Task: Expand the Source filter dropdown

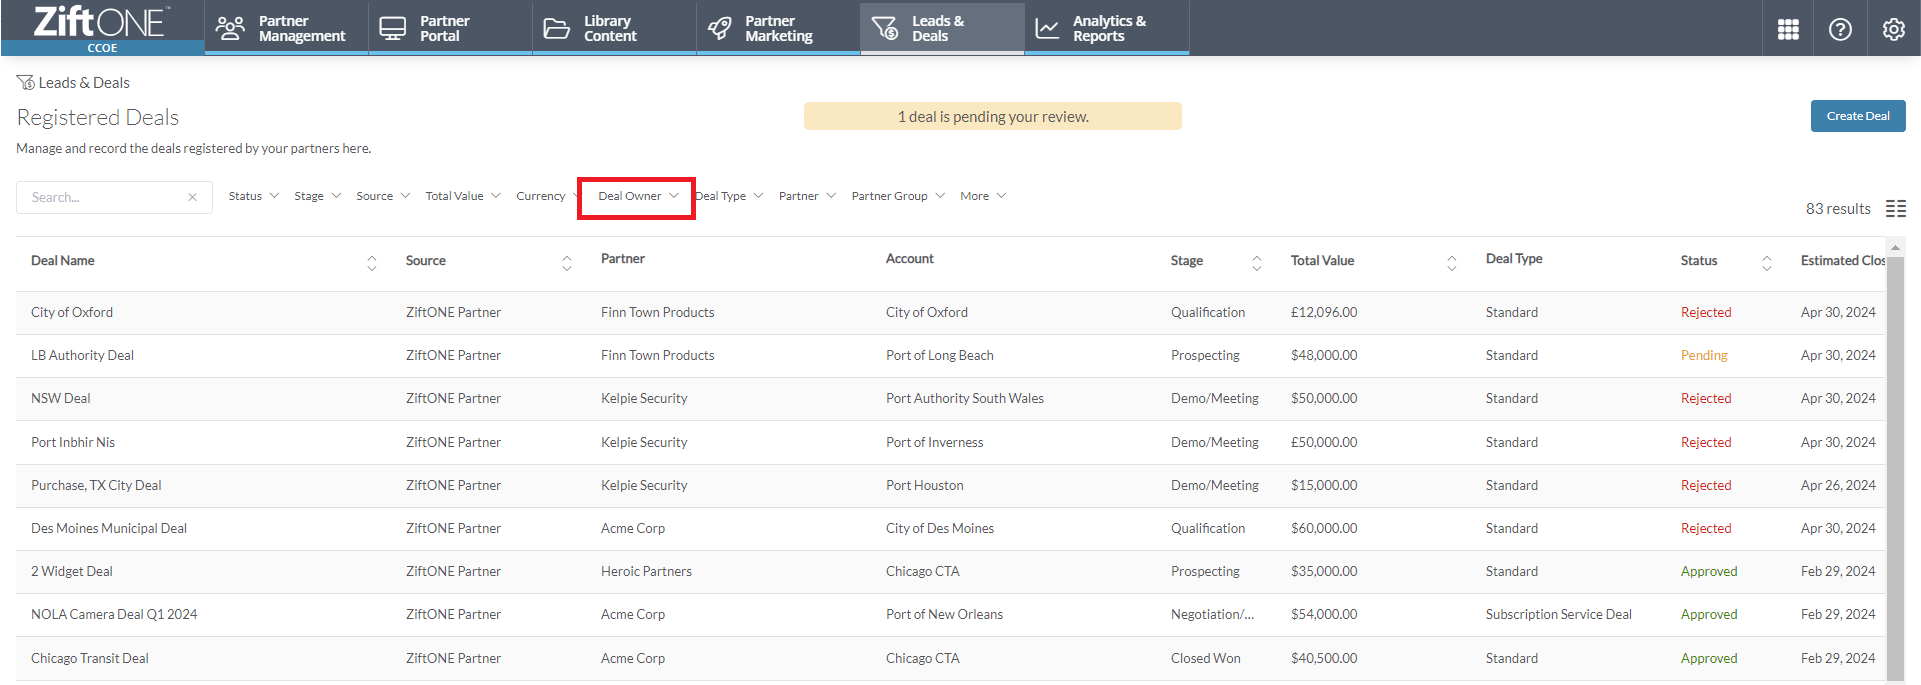Action: click(383, 196)
